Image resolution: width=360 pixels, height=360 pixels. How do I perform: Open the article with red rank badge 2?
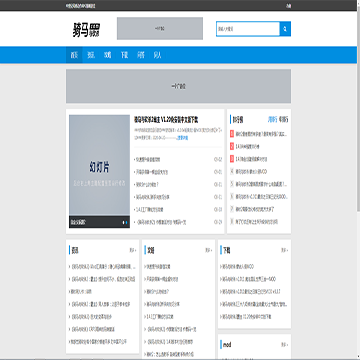coord(247,147)
